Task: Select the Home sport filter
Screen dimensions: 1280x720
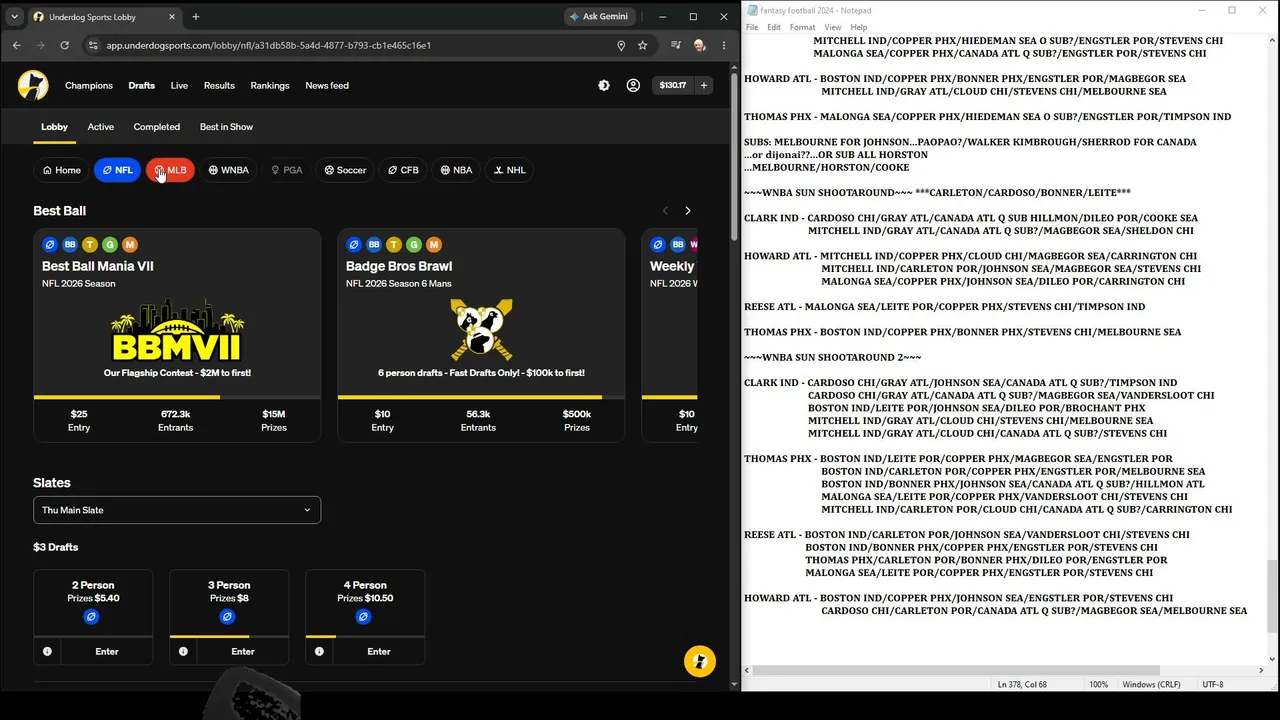Action: pyautogui.click(x=62, y=170)
